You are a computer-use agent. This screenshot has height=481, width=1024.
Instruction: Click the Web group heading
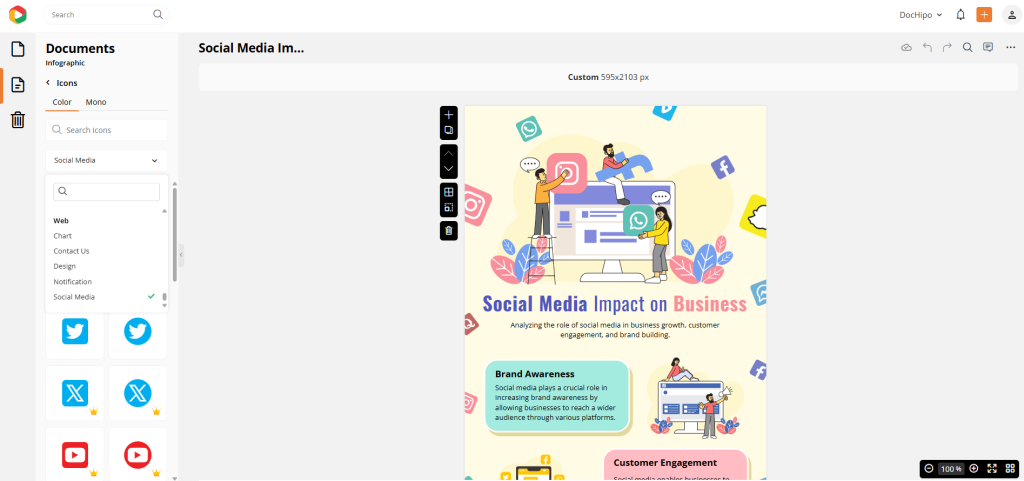click(61, 221)
